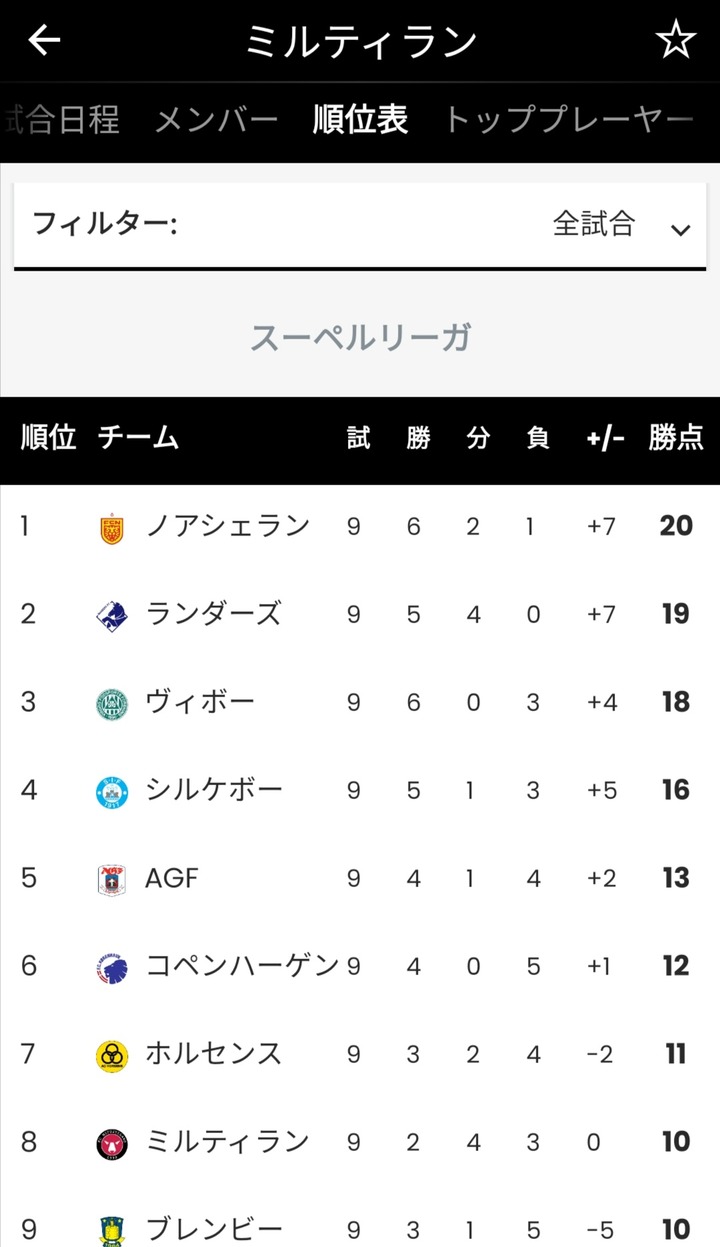Open the 試合日程 tab

pyautogui.click(x=62, y=121)
